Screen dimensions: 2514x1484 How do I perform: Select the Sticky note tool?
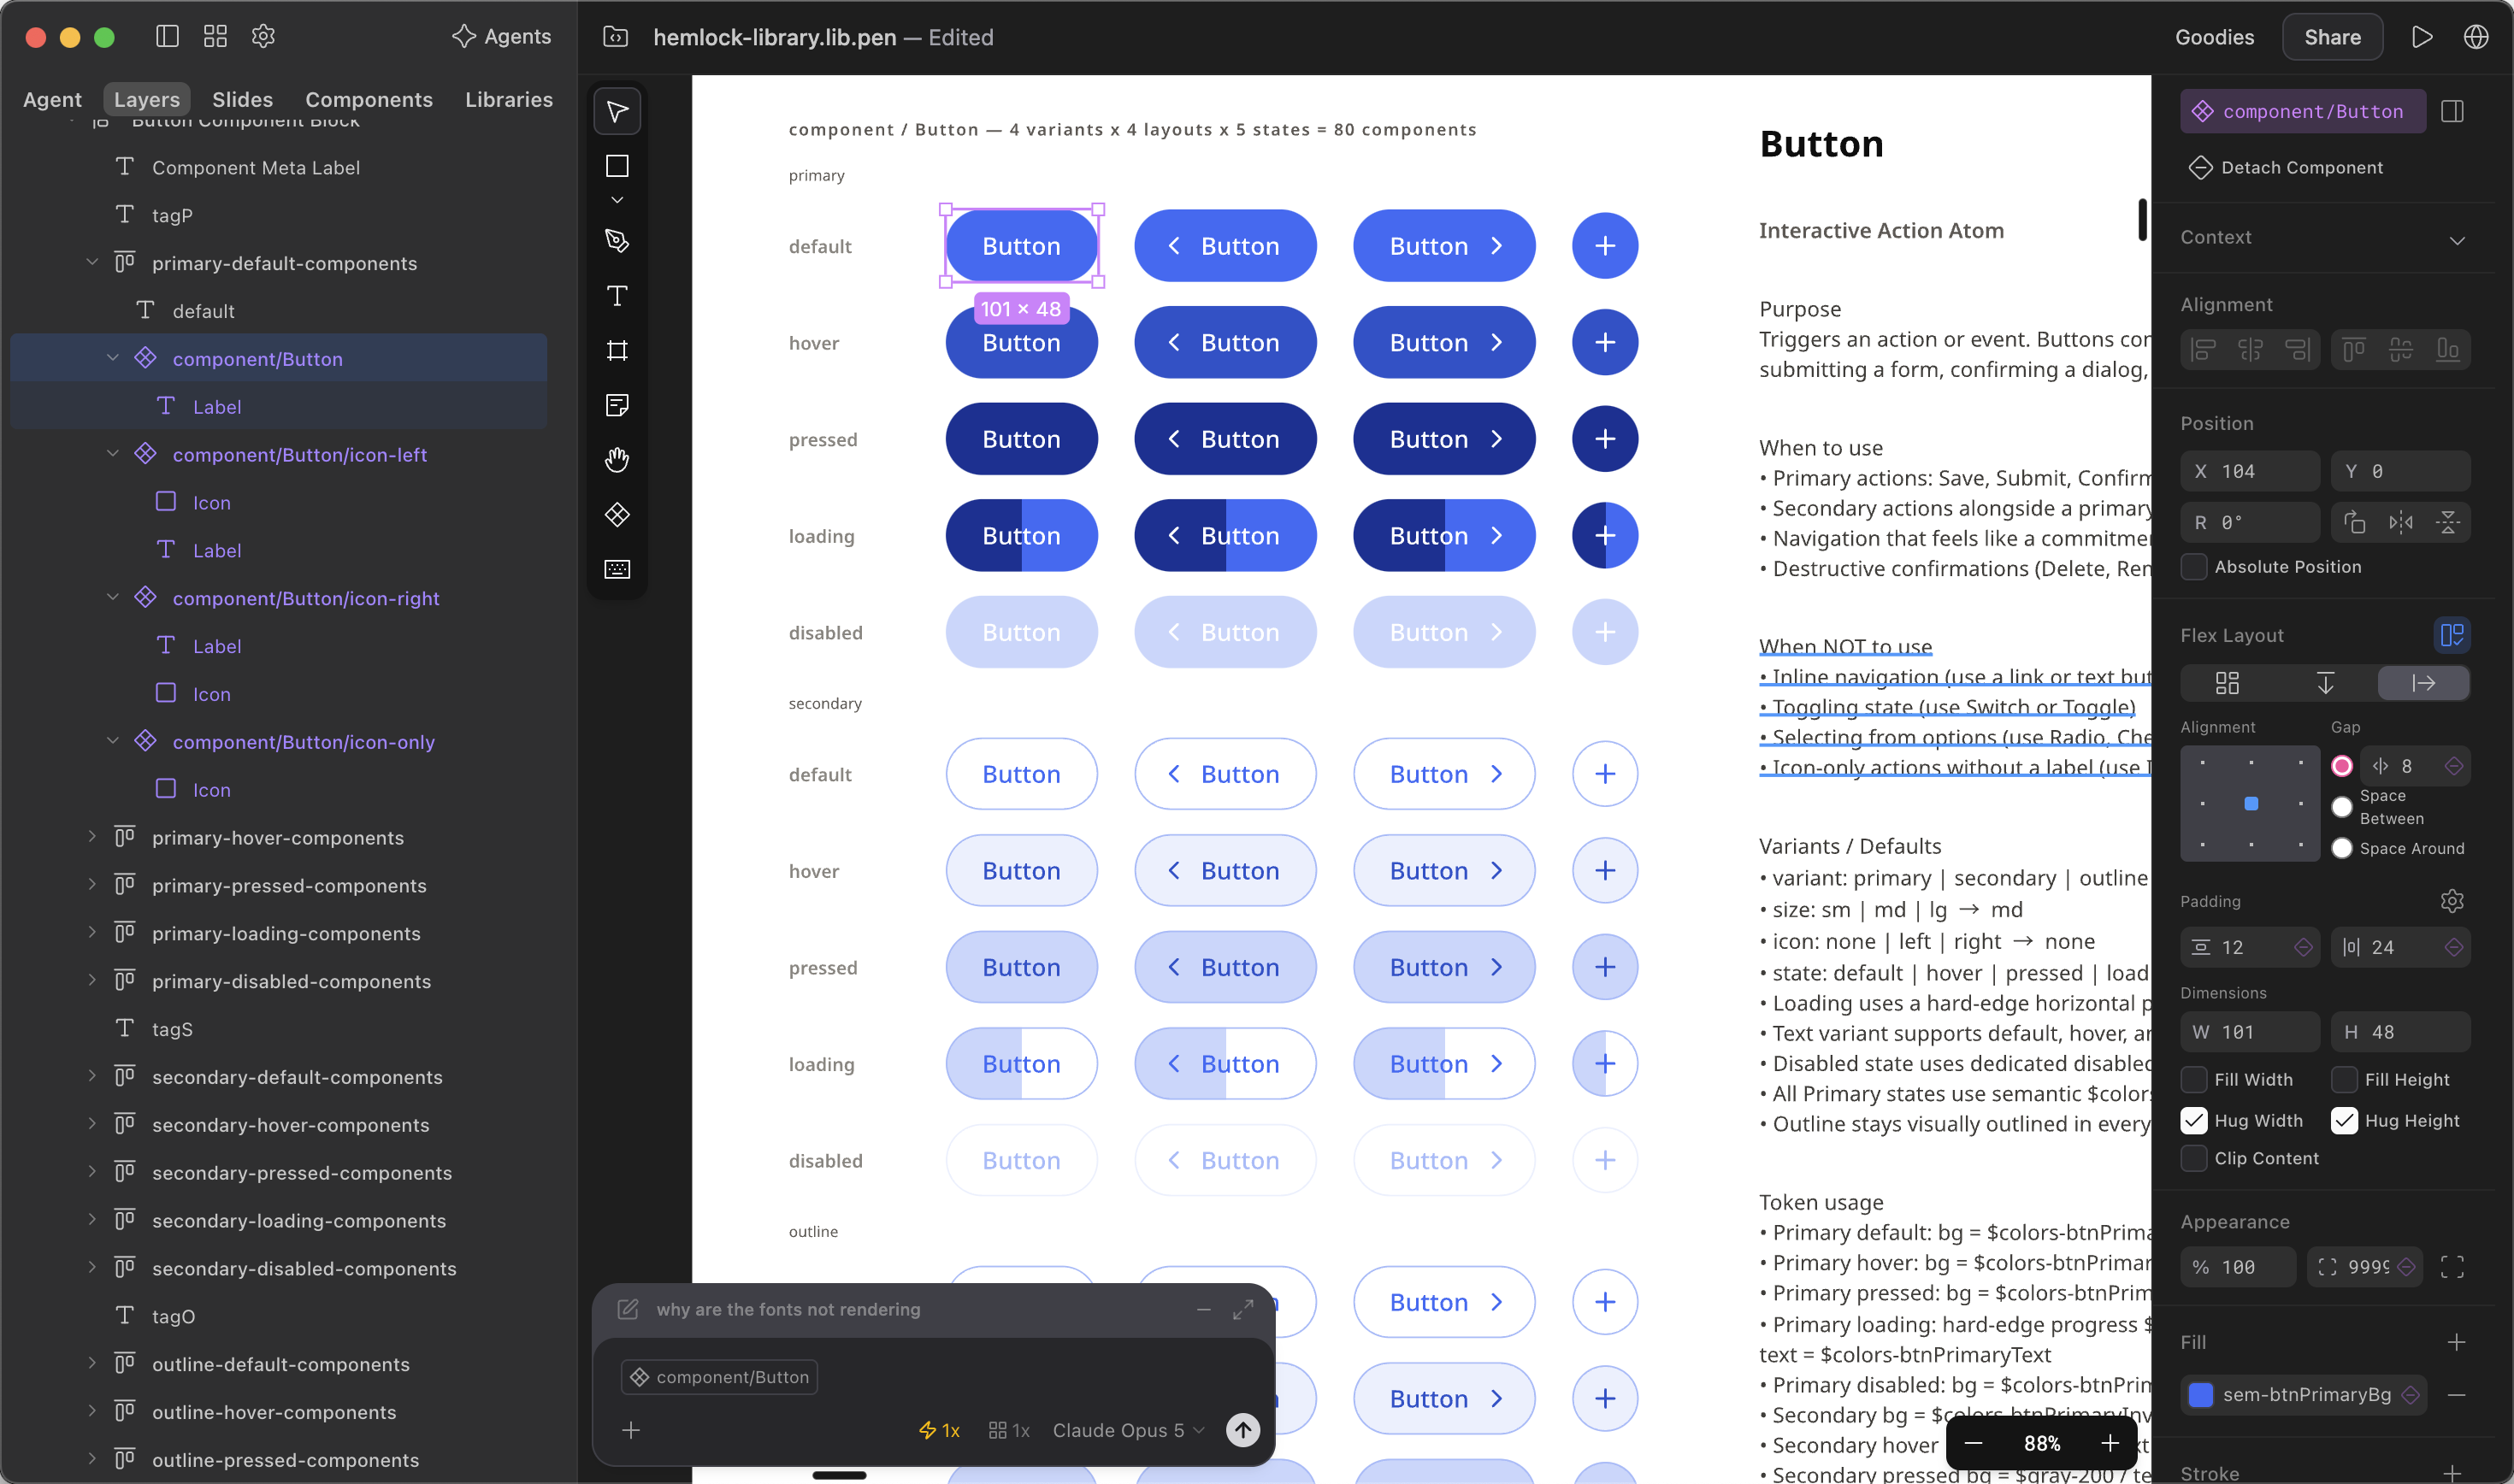tap(617, 405)
